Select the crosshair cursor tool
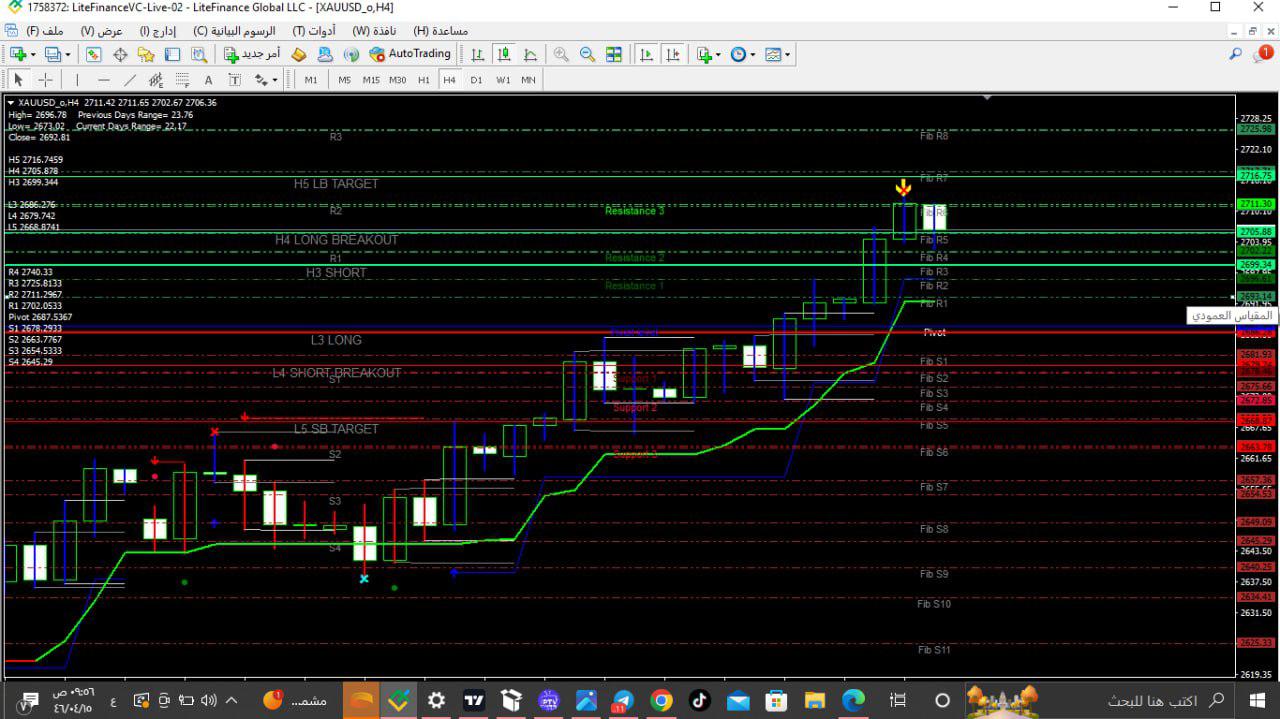 coord(45,80)
